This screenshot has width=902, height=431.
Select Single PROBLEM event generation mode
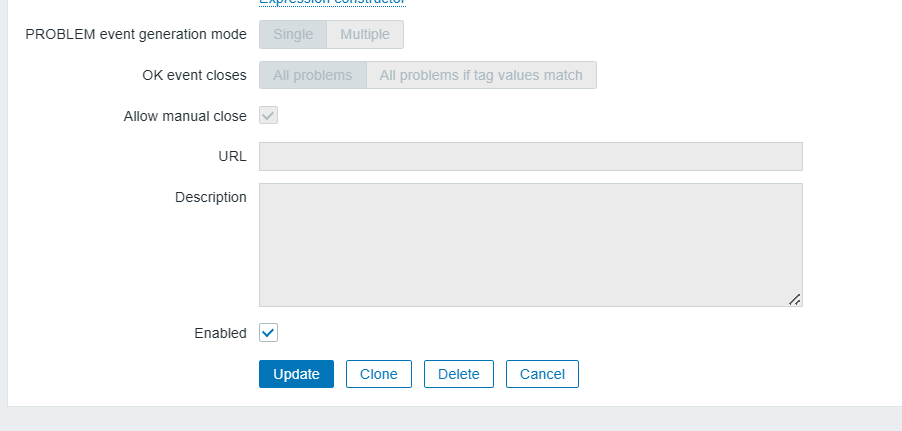click(x=293, y=34)
